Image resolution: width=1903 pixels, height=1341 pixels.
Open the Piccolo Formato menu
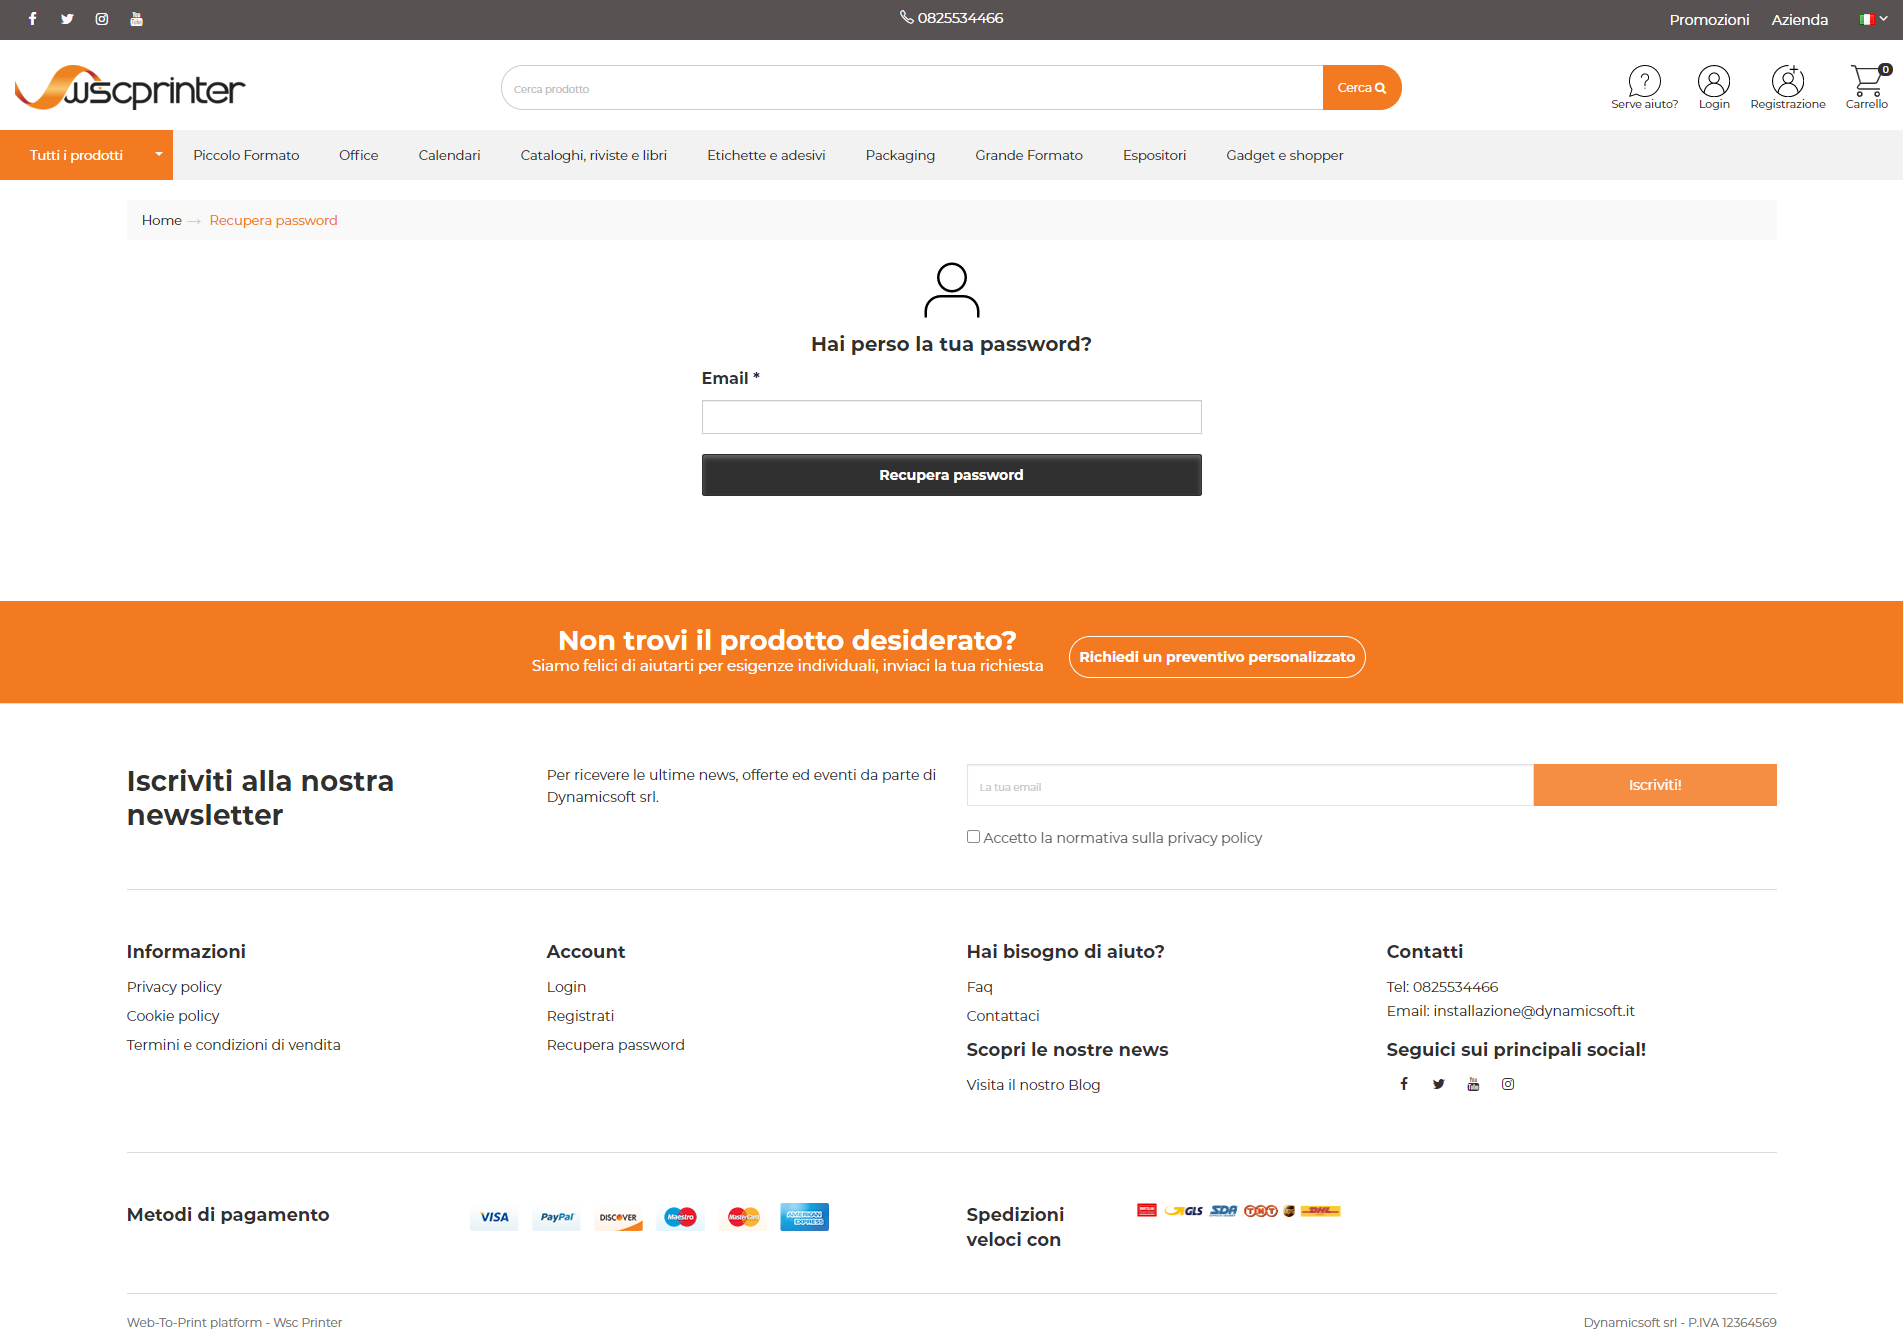(246, 155)
